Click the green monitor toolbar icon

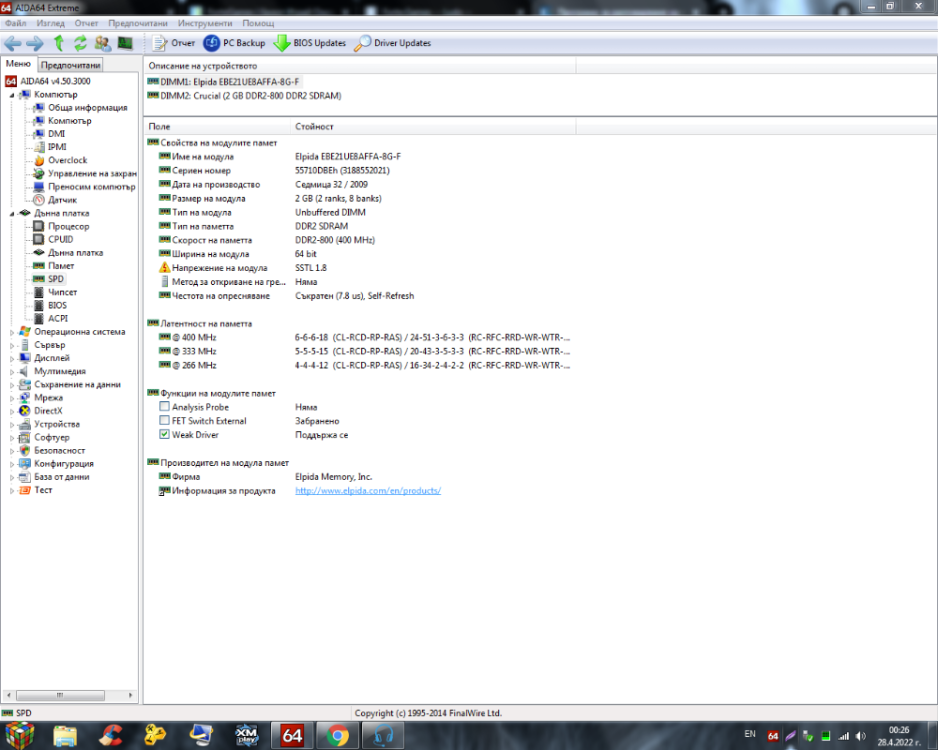[125, 43]
